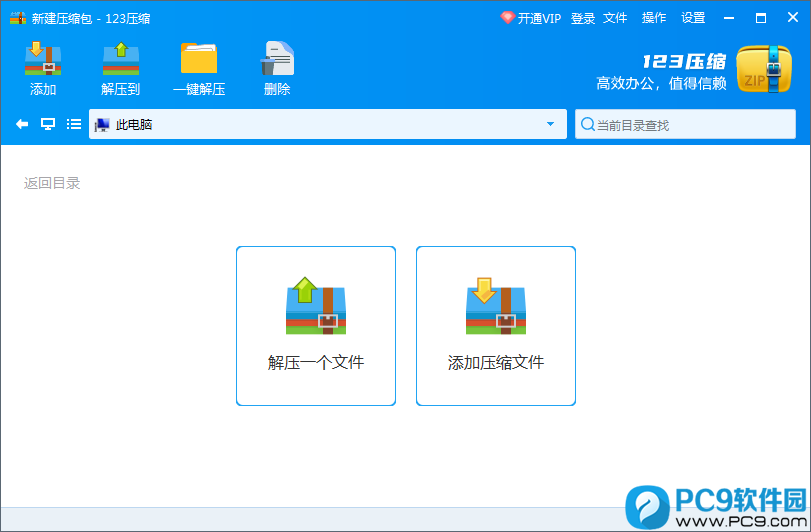Screen dimensions: 811x532
Task: Click 开通VIP link
Action: click(539, 18)
